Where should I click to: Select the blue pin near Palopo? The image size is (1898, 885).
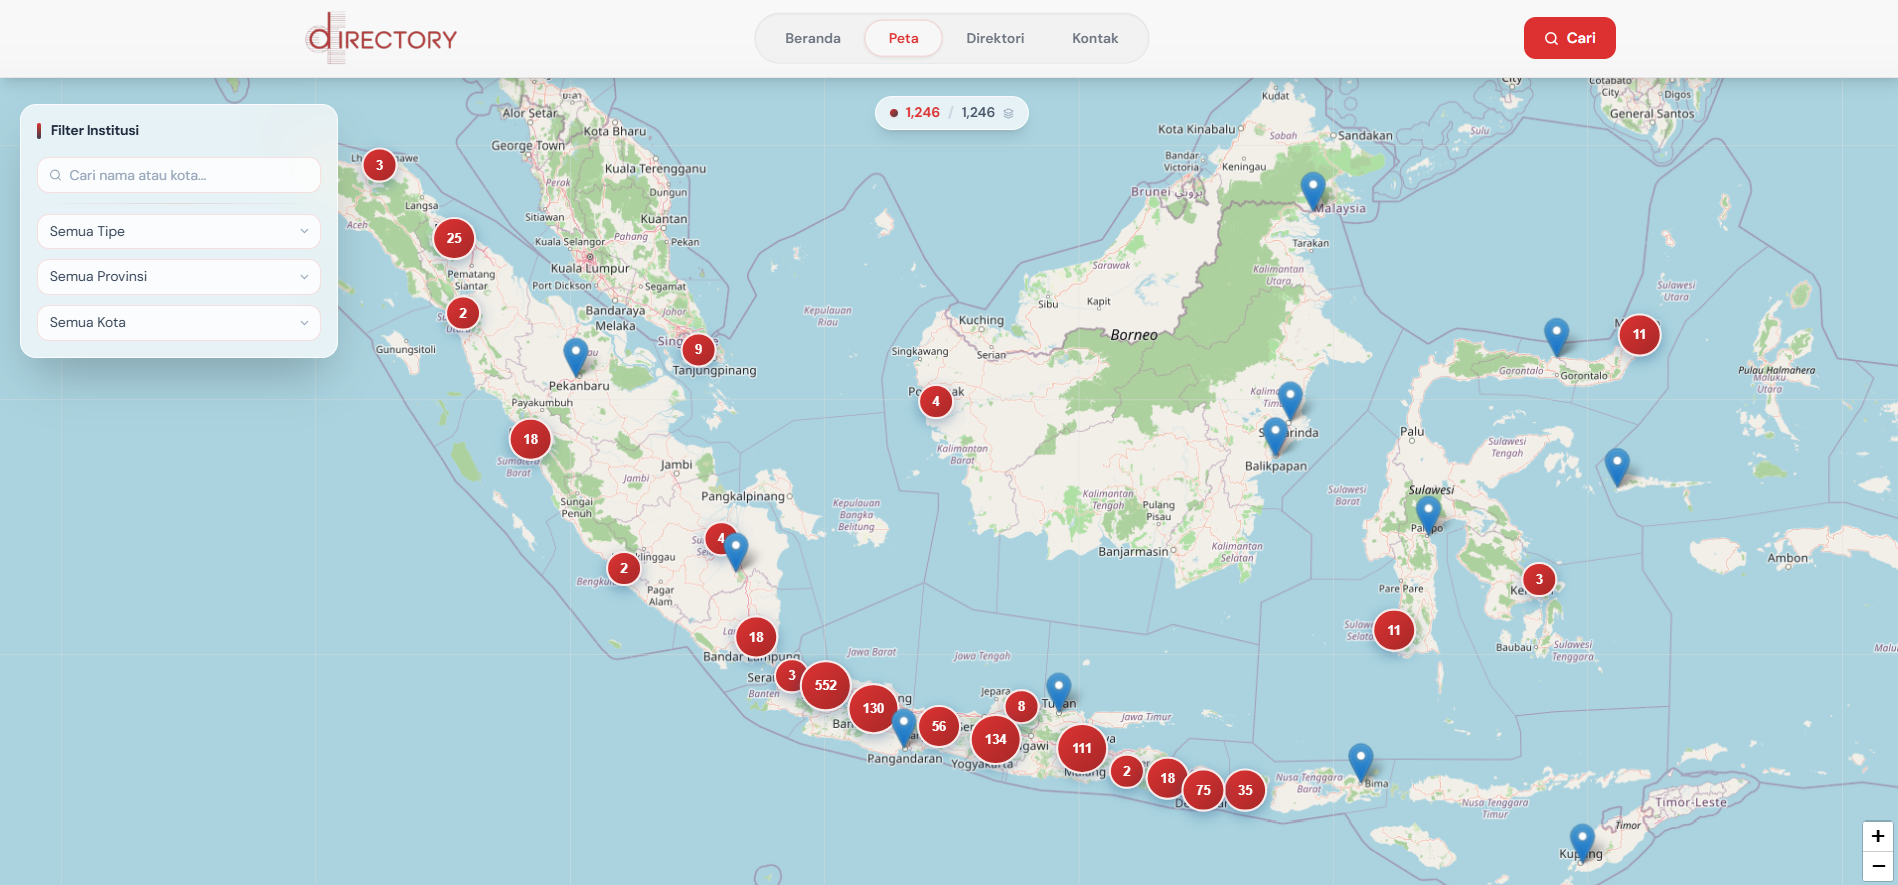[x=1429, y=515]
